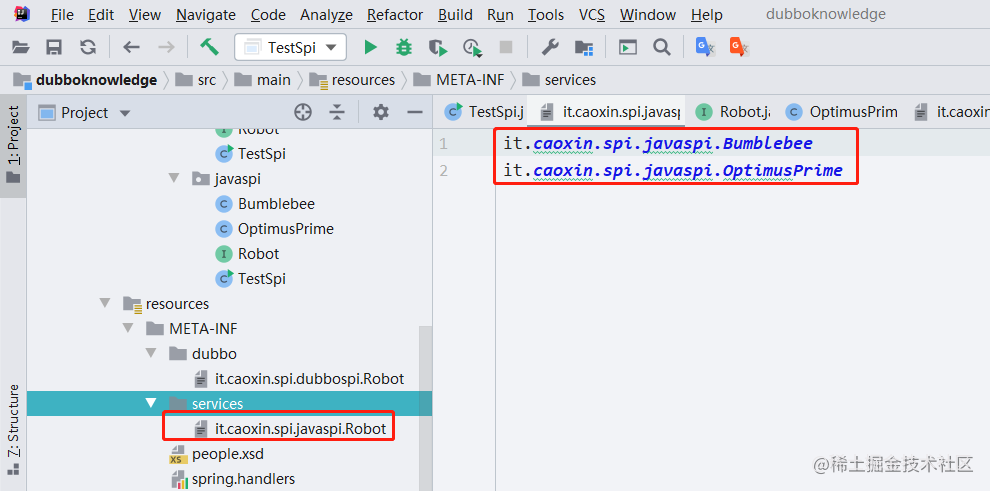Click the Back navigation arrow
The height and width of the screenshot is (491, 990).
[x=131, y=47]
